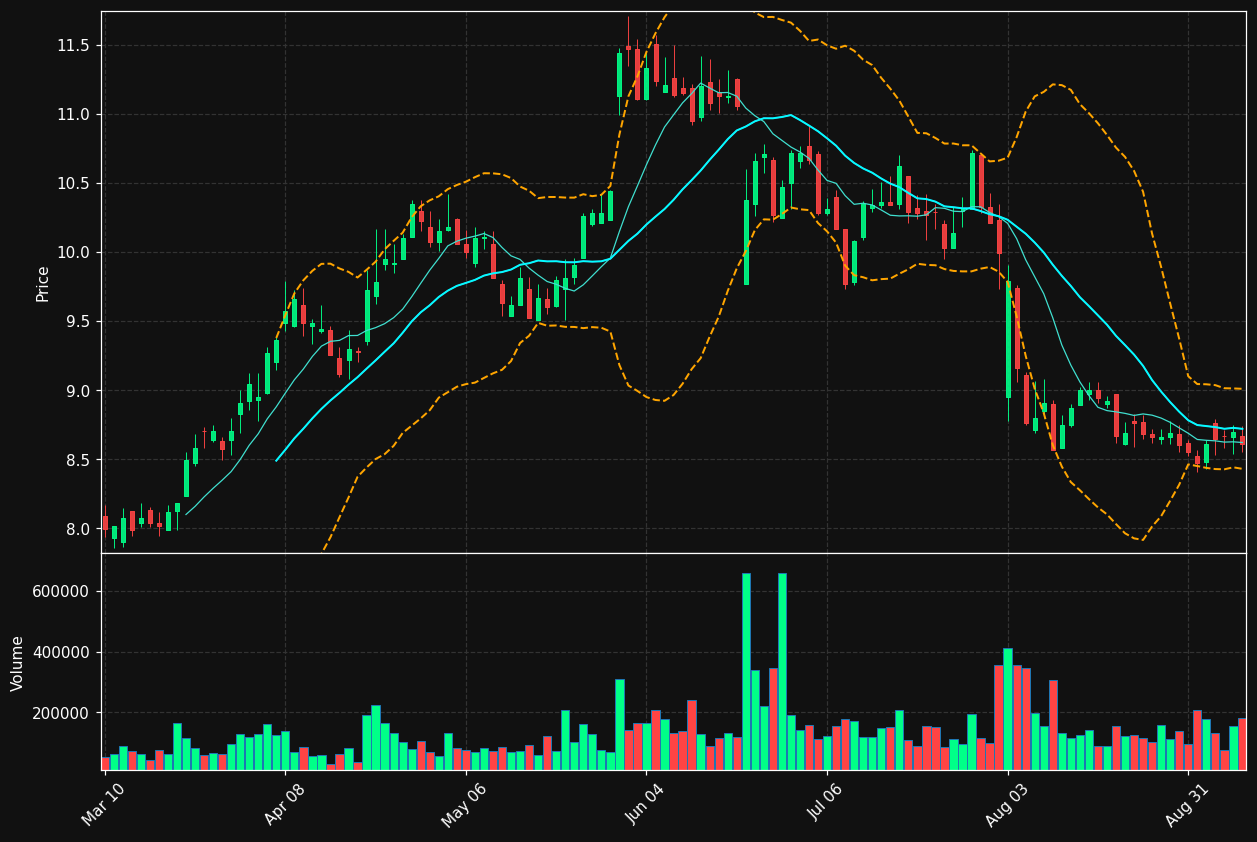
Task: Click the 600000 volume axis label
Action: point(62,592)
